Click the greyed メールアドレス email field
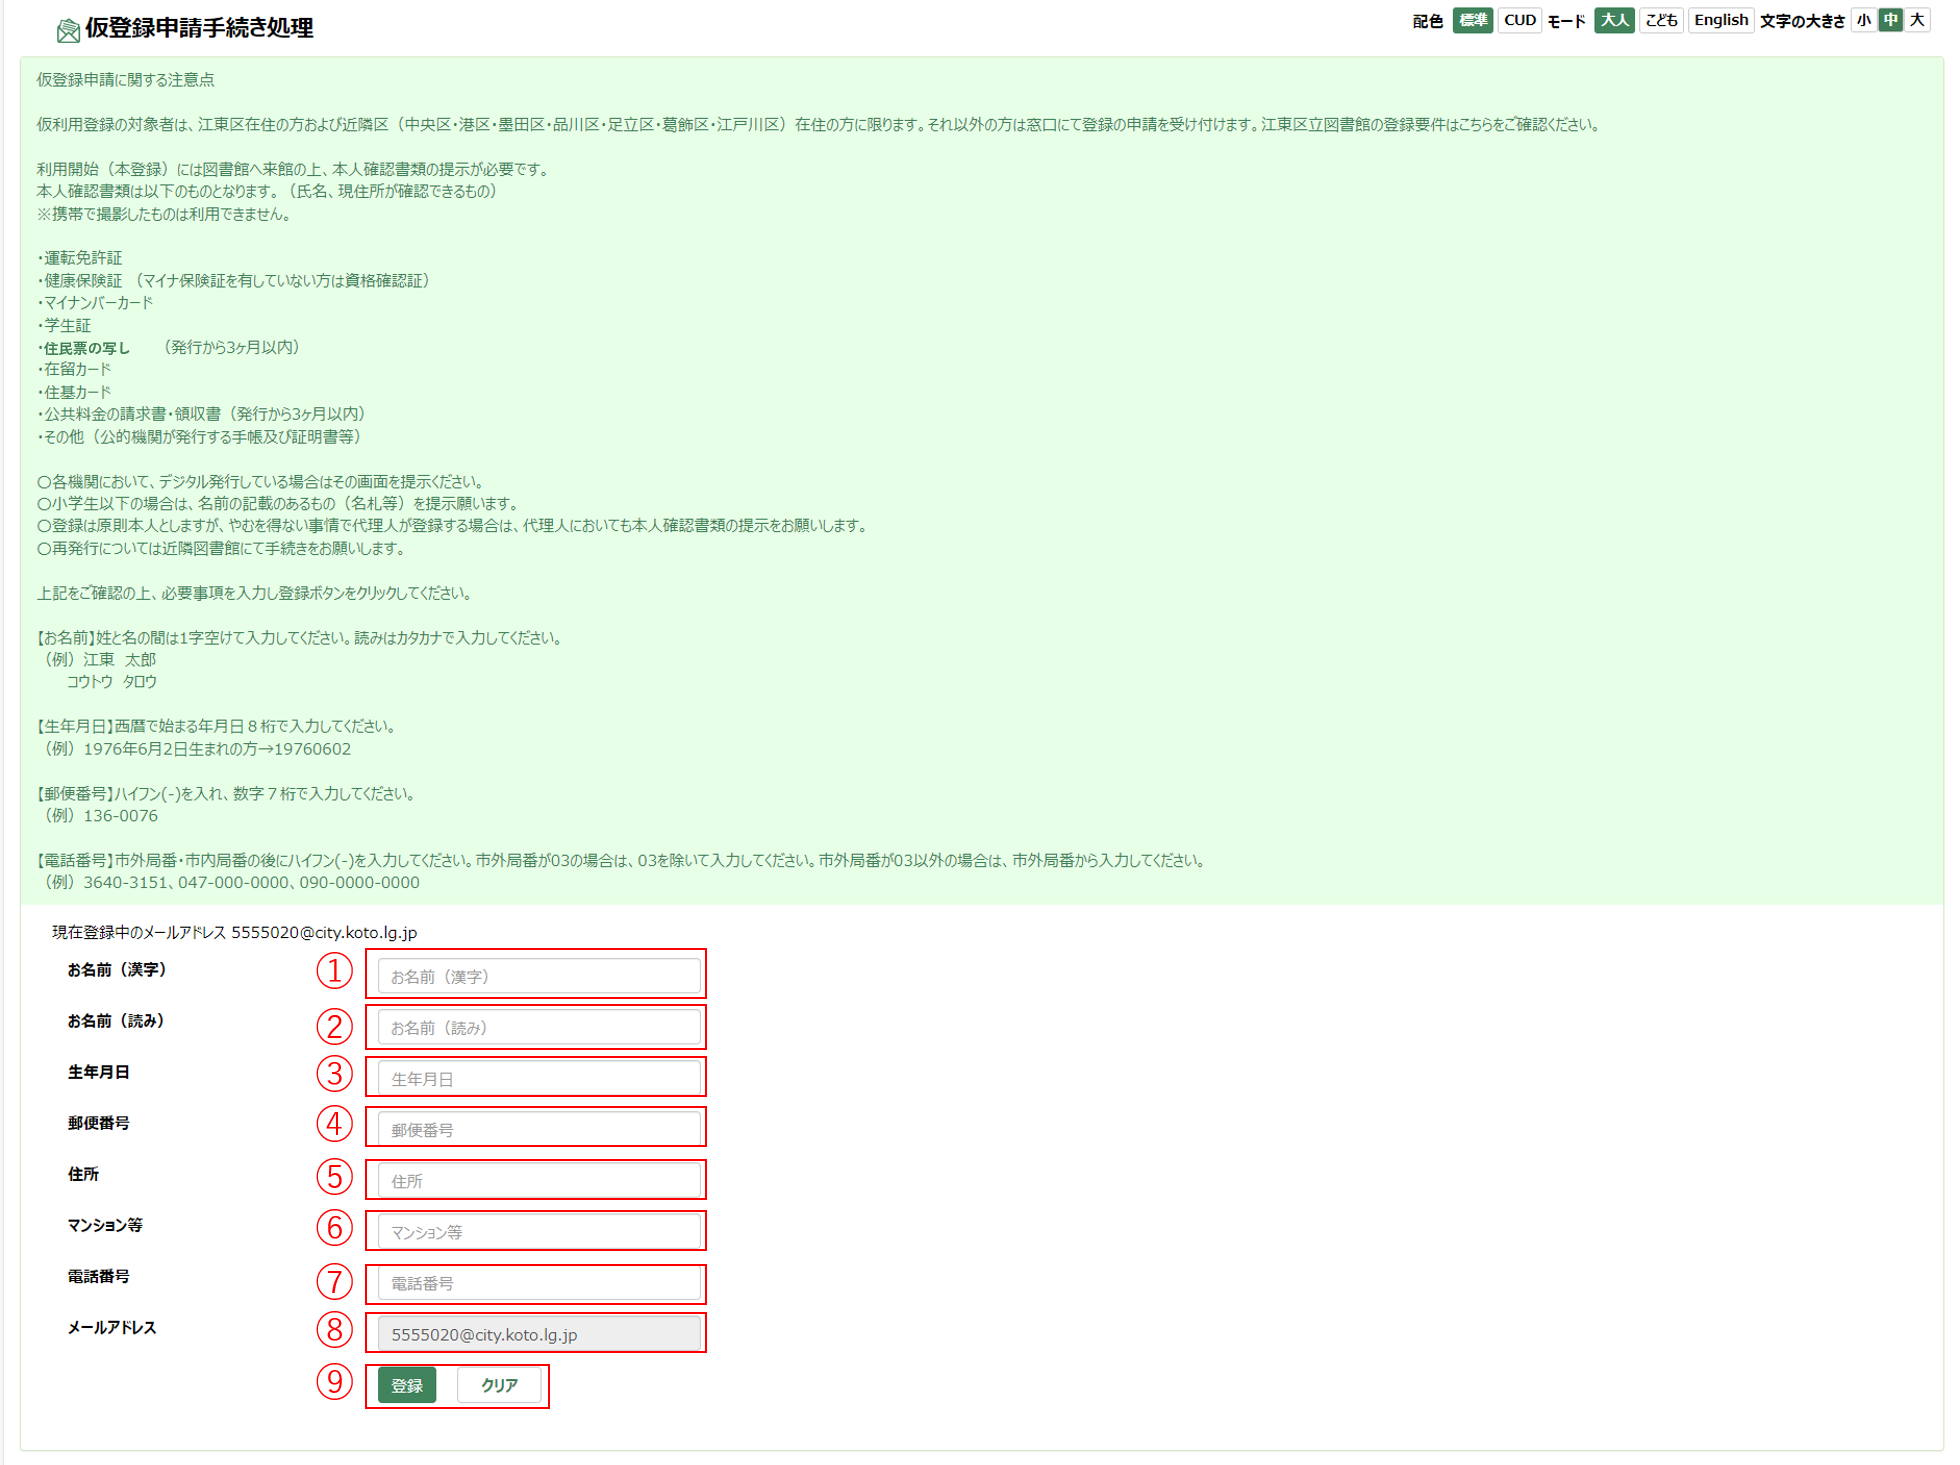Viewport: 1960px width, 1465px height. 538,1335
